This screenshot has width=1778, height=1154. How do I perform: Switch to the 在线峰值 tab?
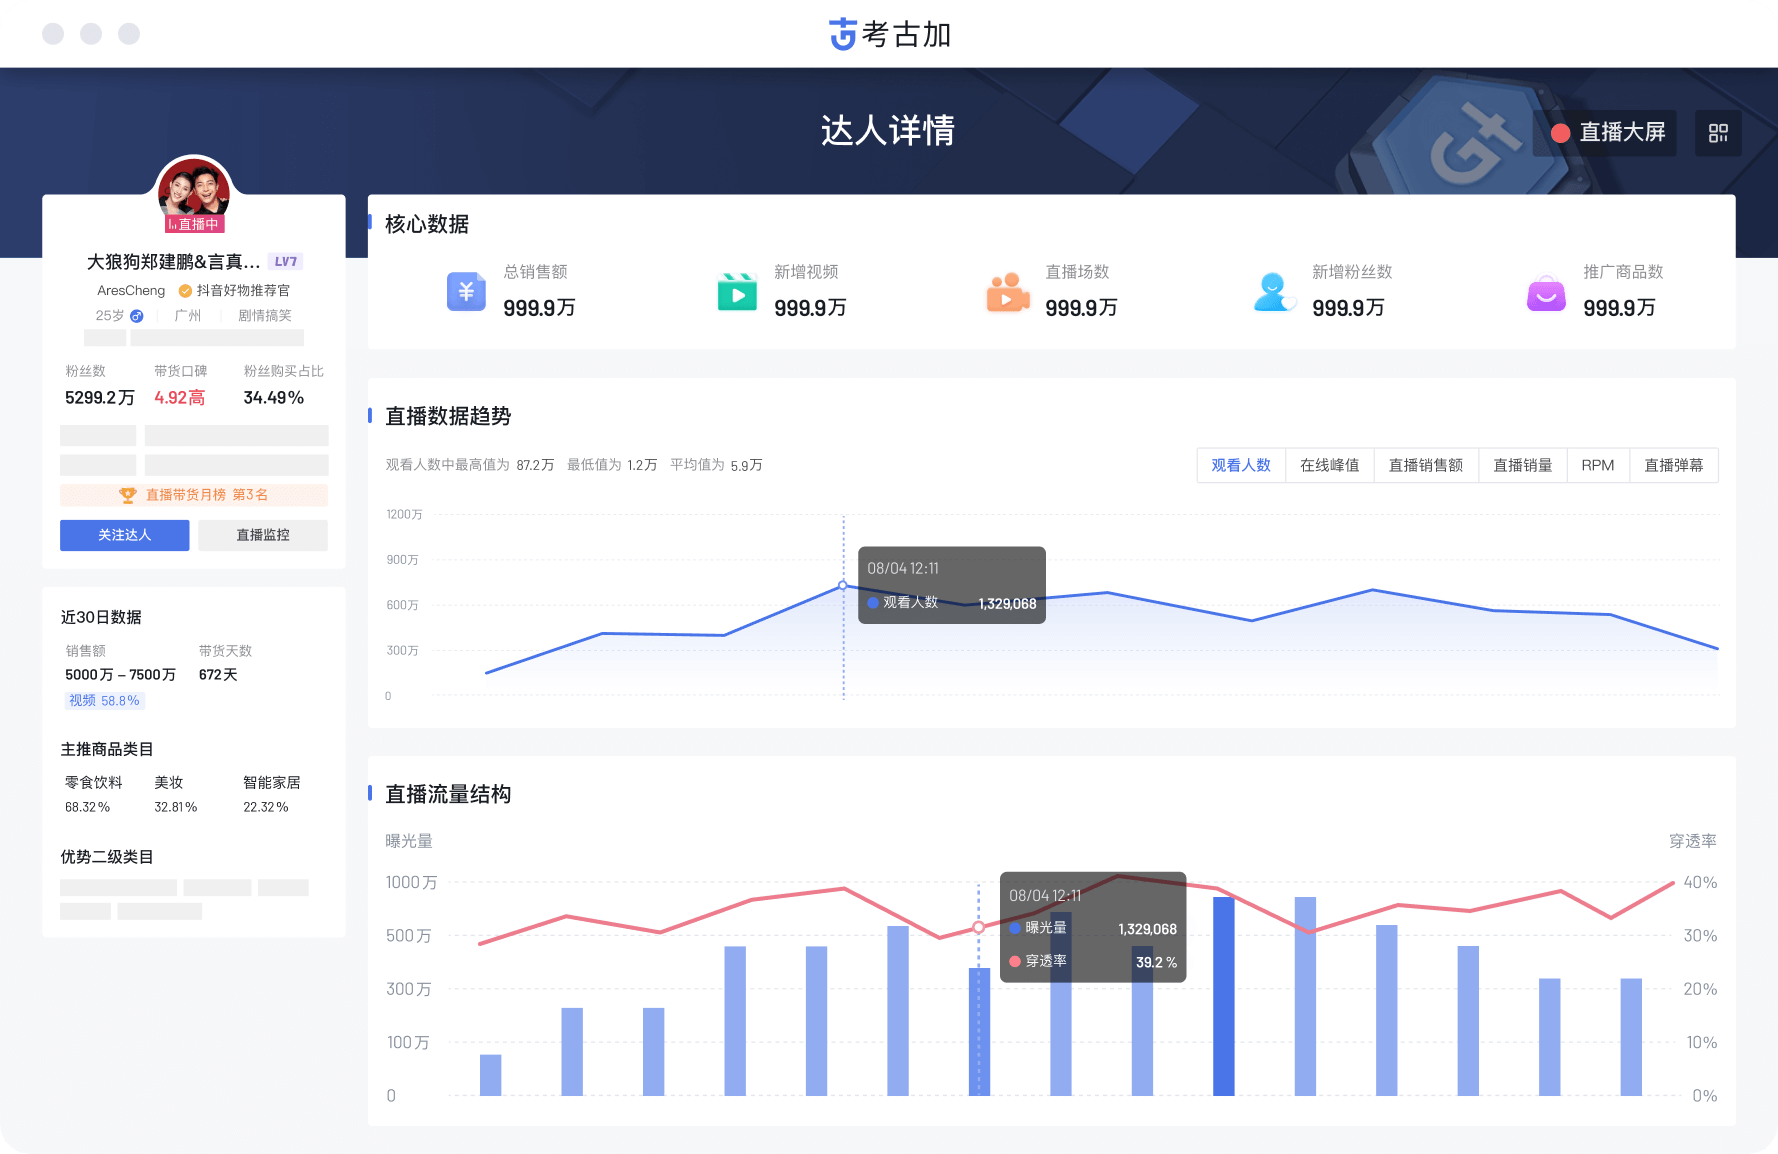pyautogui.click(x=1329, y=465)
